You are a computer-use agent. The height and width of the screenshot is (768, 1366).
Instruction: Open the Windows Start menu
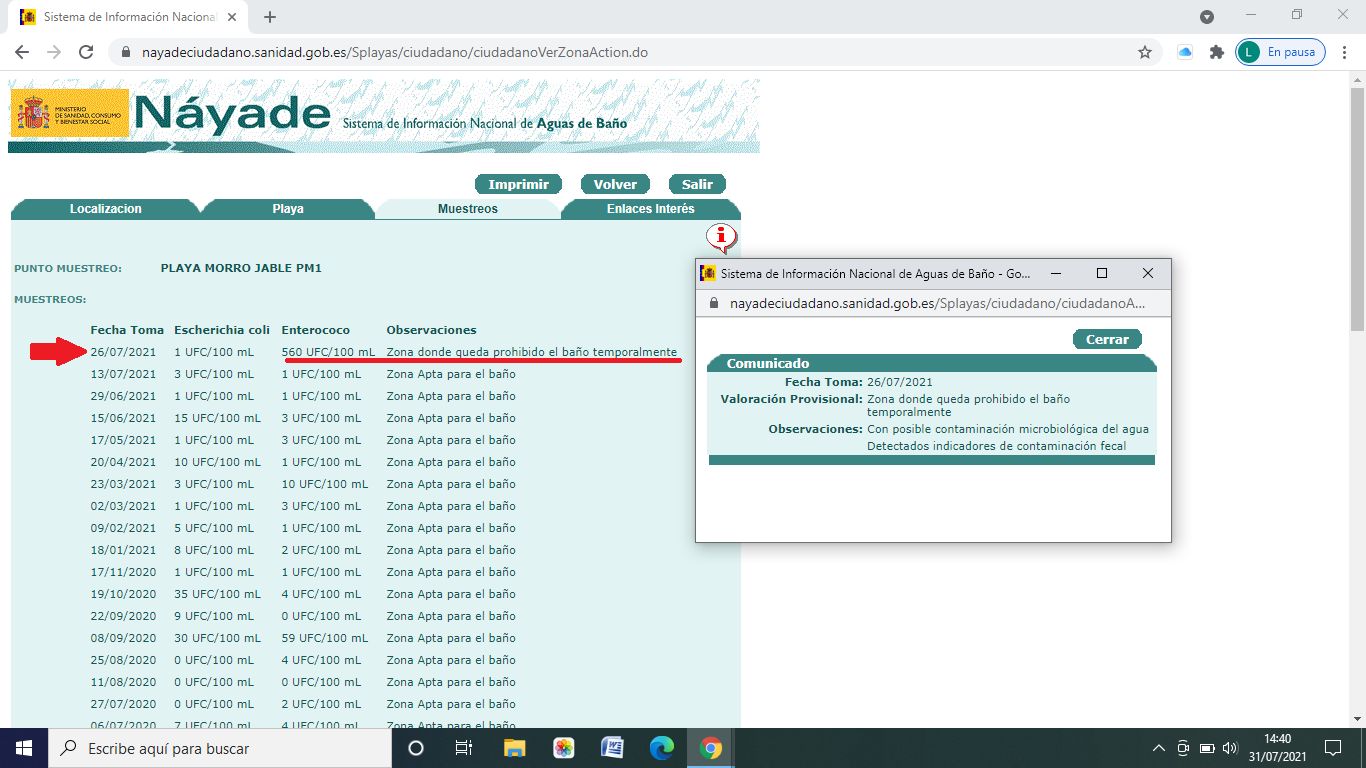(24, 748)
